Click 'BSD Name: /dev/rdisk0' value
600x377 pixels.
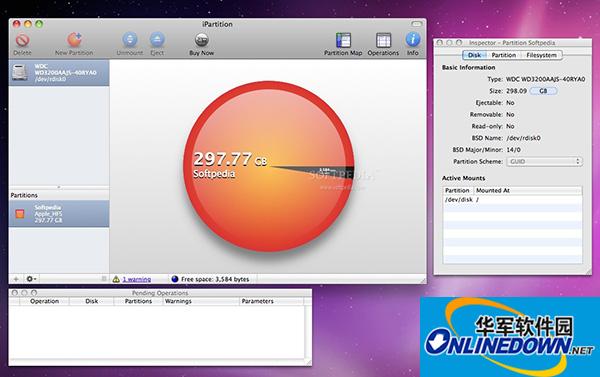523,138
